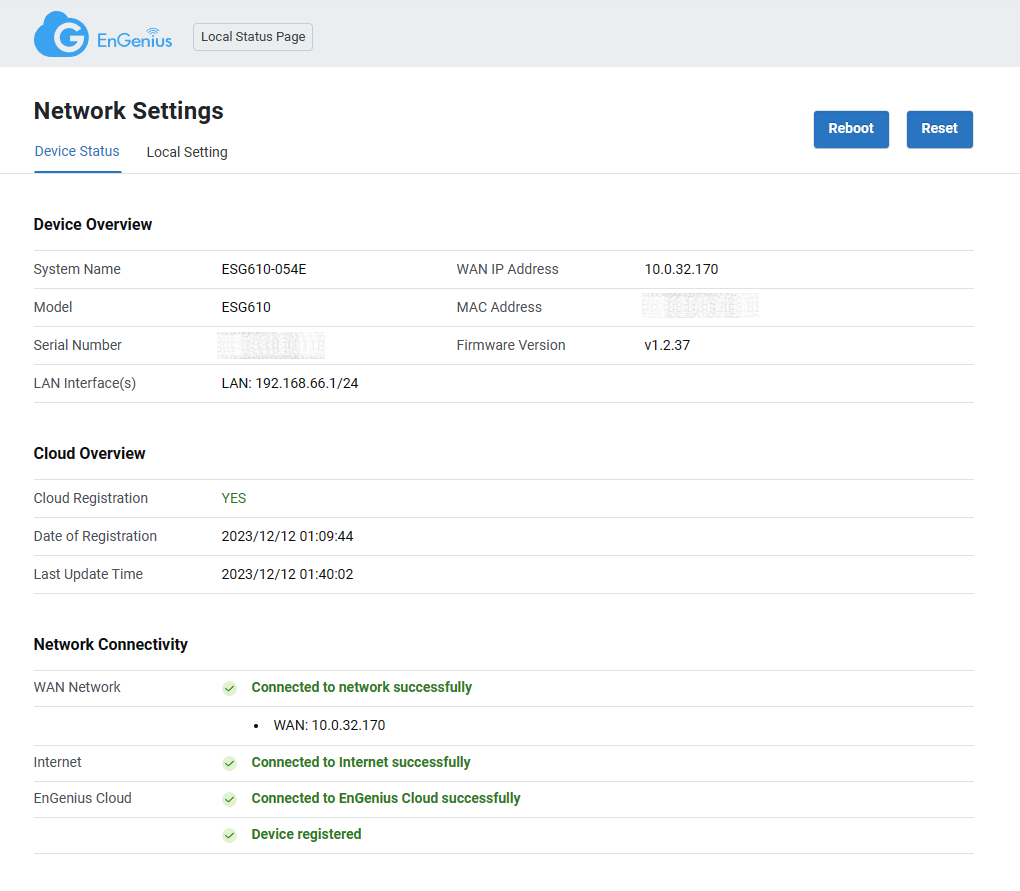Viewport: 1020px width, 891px height.
Task: Click the Reboot button
Action: pos(851,129)
